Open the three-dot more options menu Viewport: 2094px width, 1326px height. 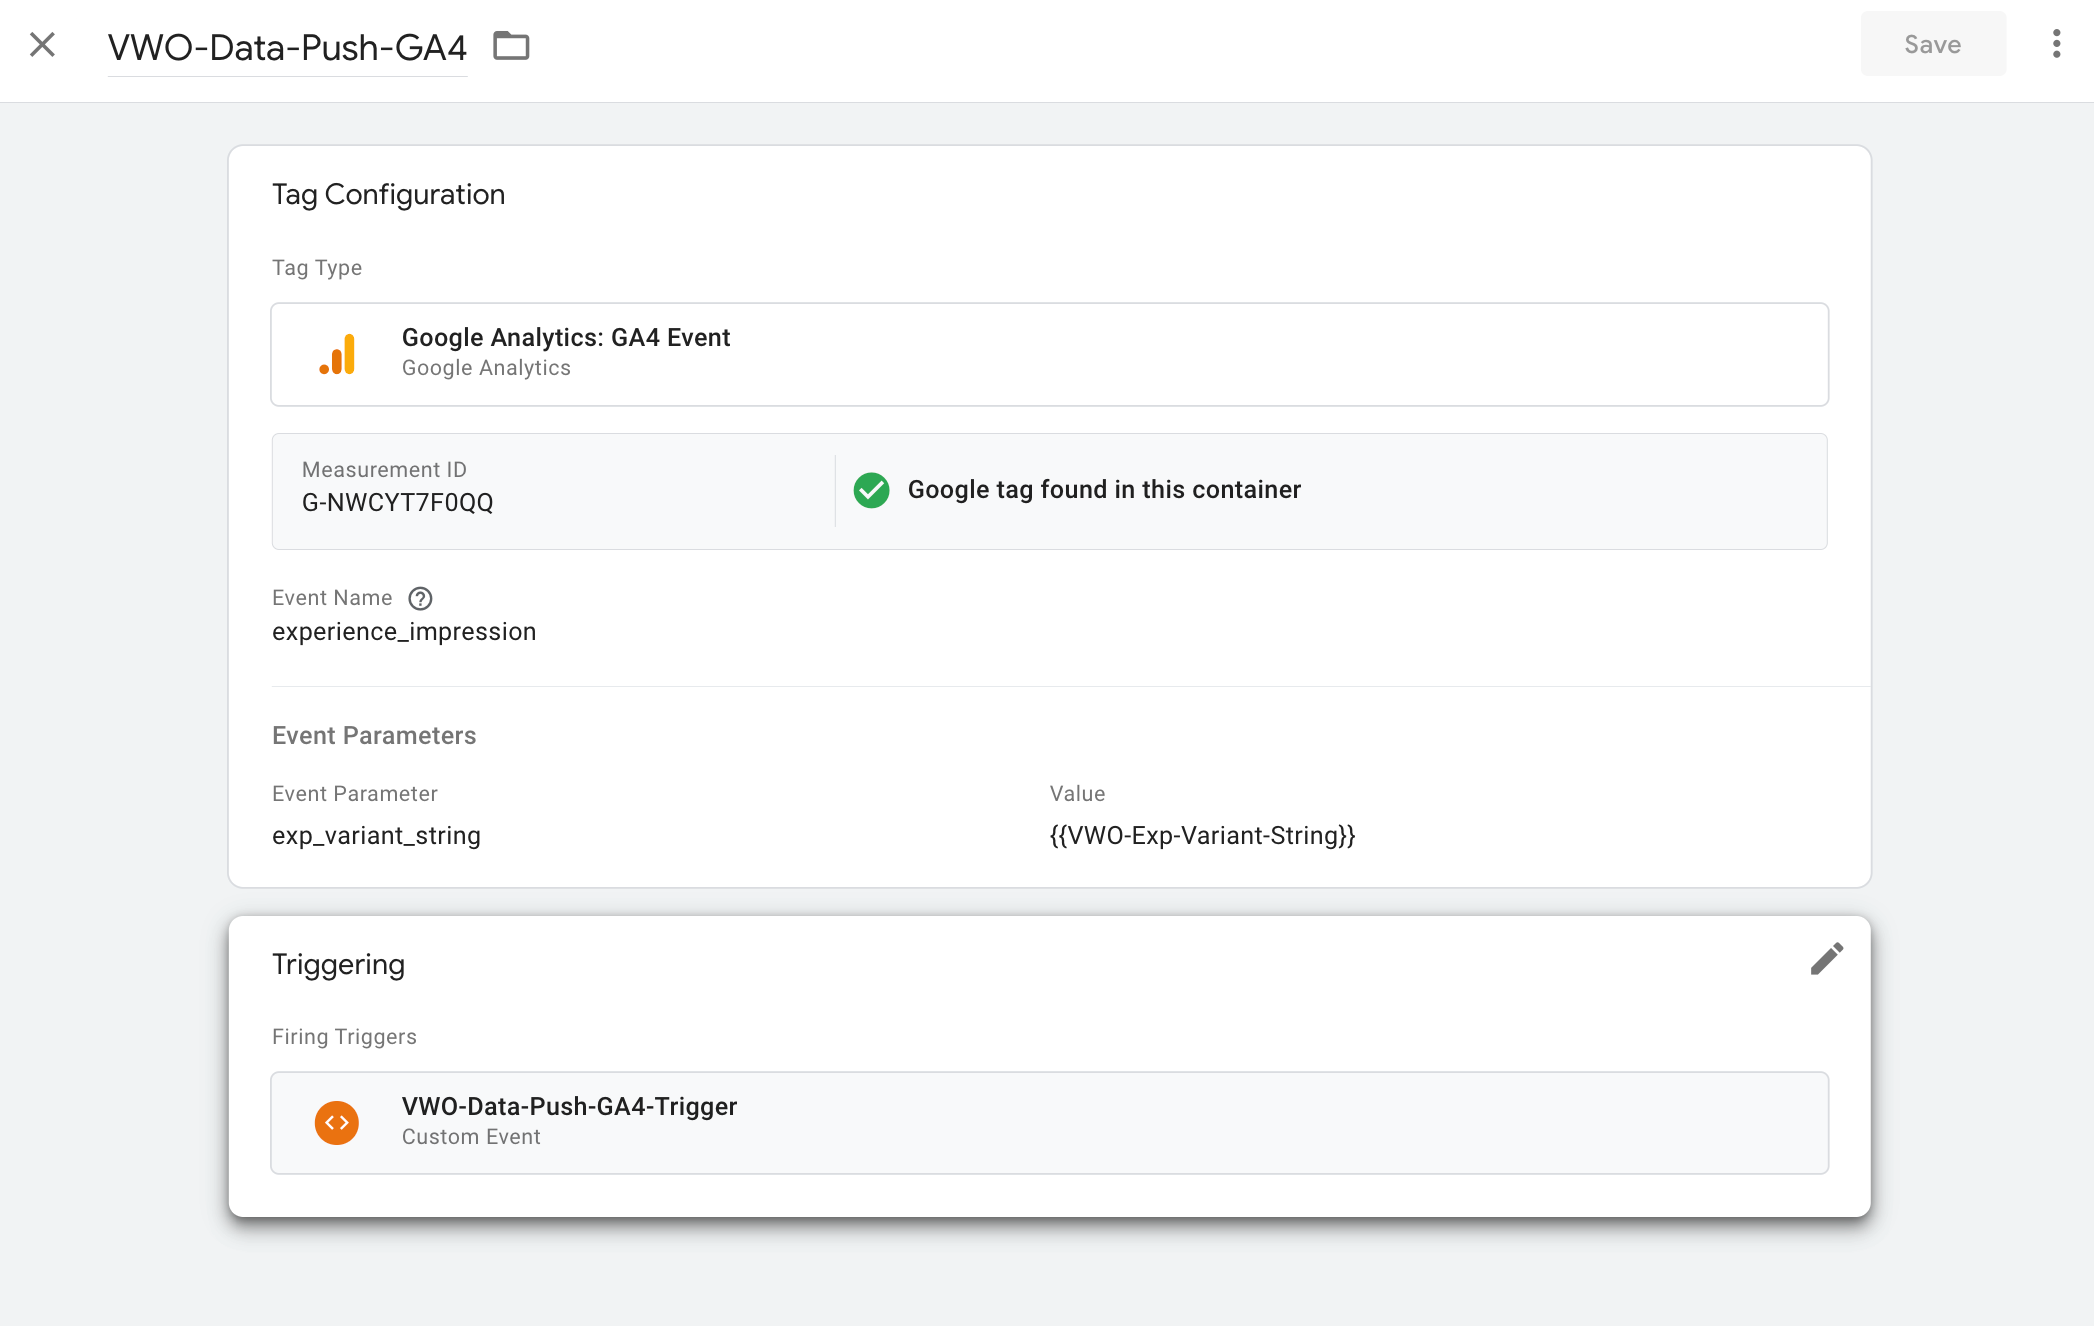pyautogui.click(x=2056, y=44)
